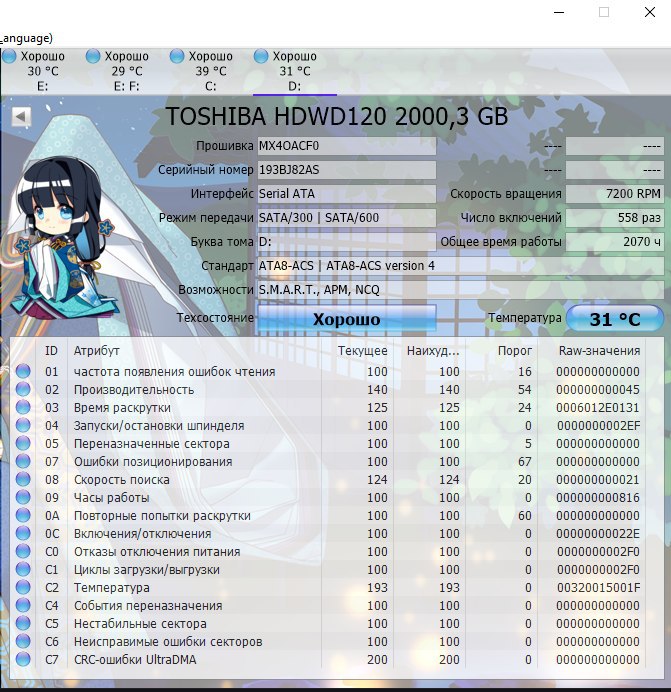Select the Переназначенные сектора attribute text
671x692 pixels.
pyautogui.click(x=151, y=444)
